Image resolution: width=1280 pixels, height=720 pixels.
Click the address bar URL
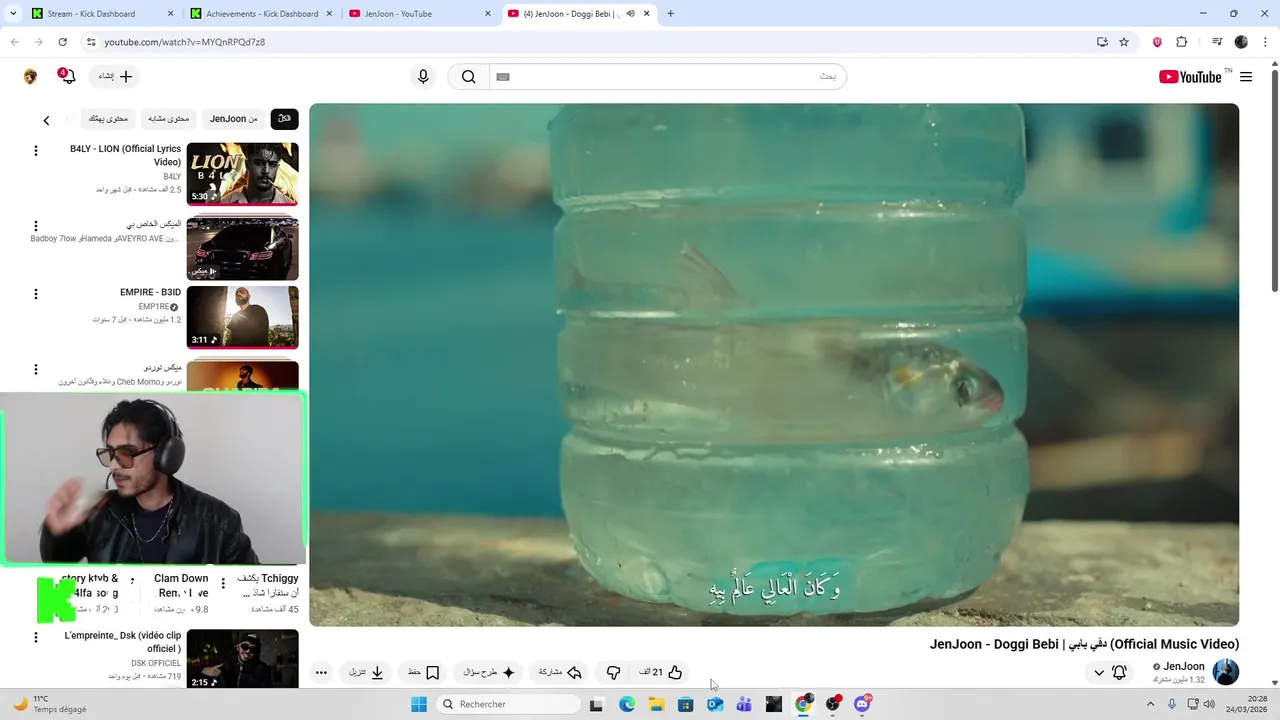185,42
